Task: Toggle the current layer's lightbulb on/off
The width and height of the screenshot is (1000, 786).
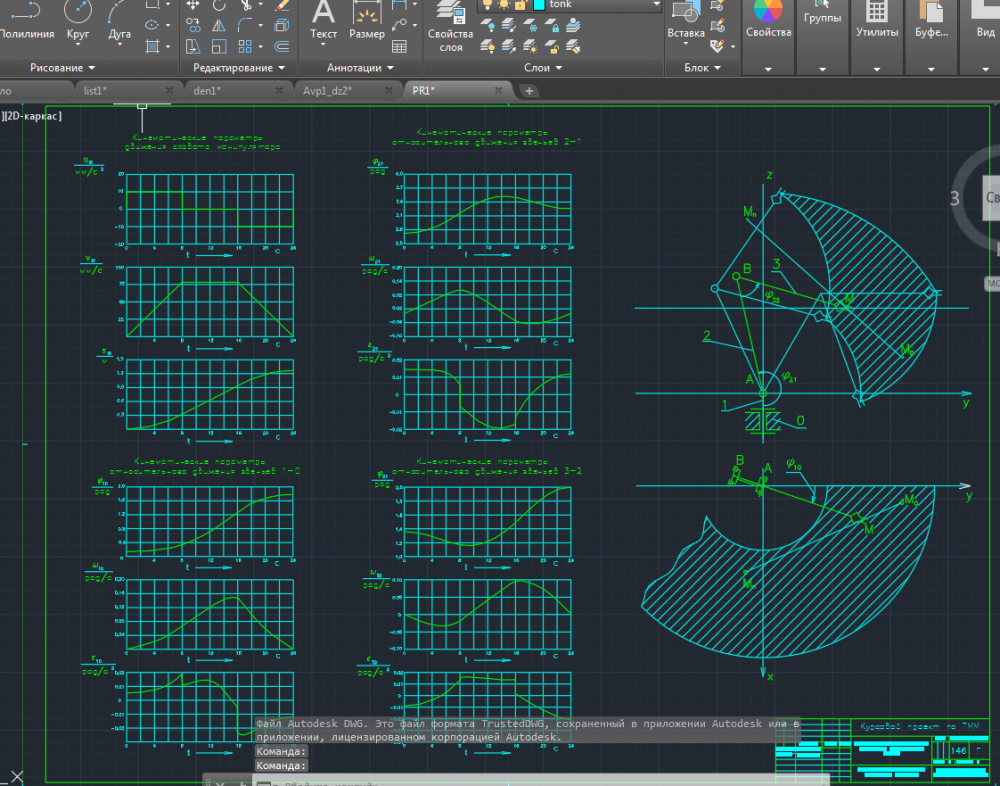Action: point(487,5)
